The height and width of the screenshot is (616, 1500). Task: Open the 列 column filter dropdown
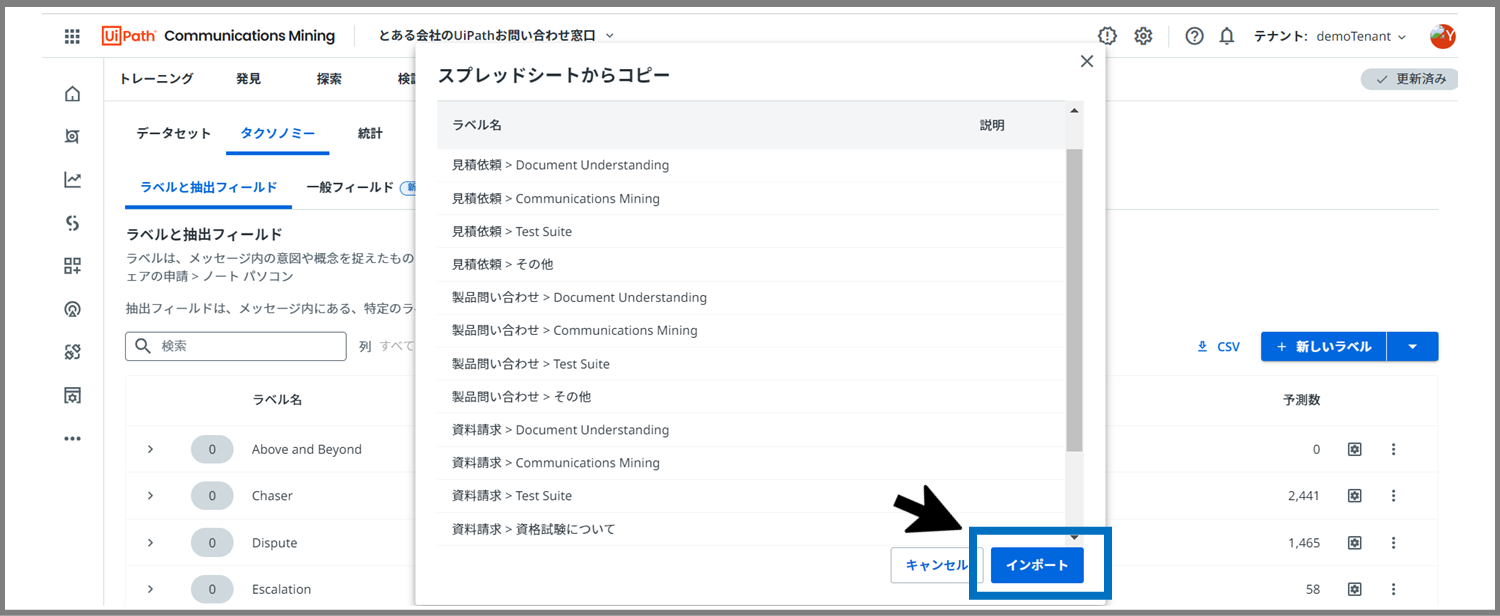[386, 346]
